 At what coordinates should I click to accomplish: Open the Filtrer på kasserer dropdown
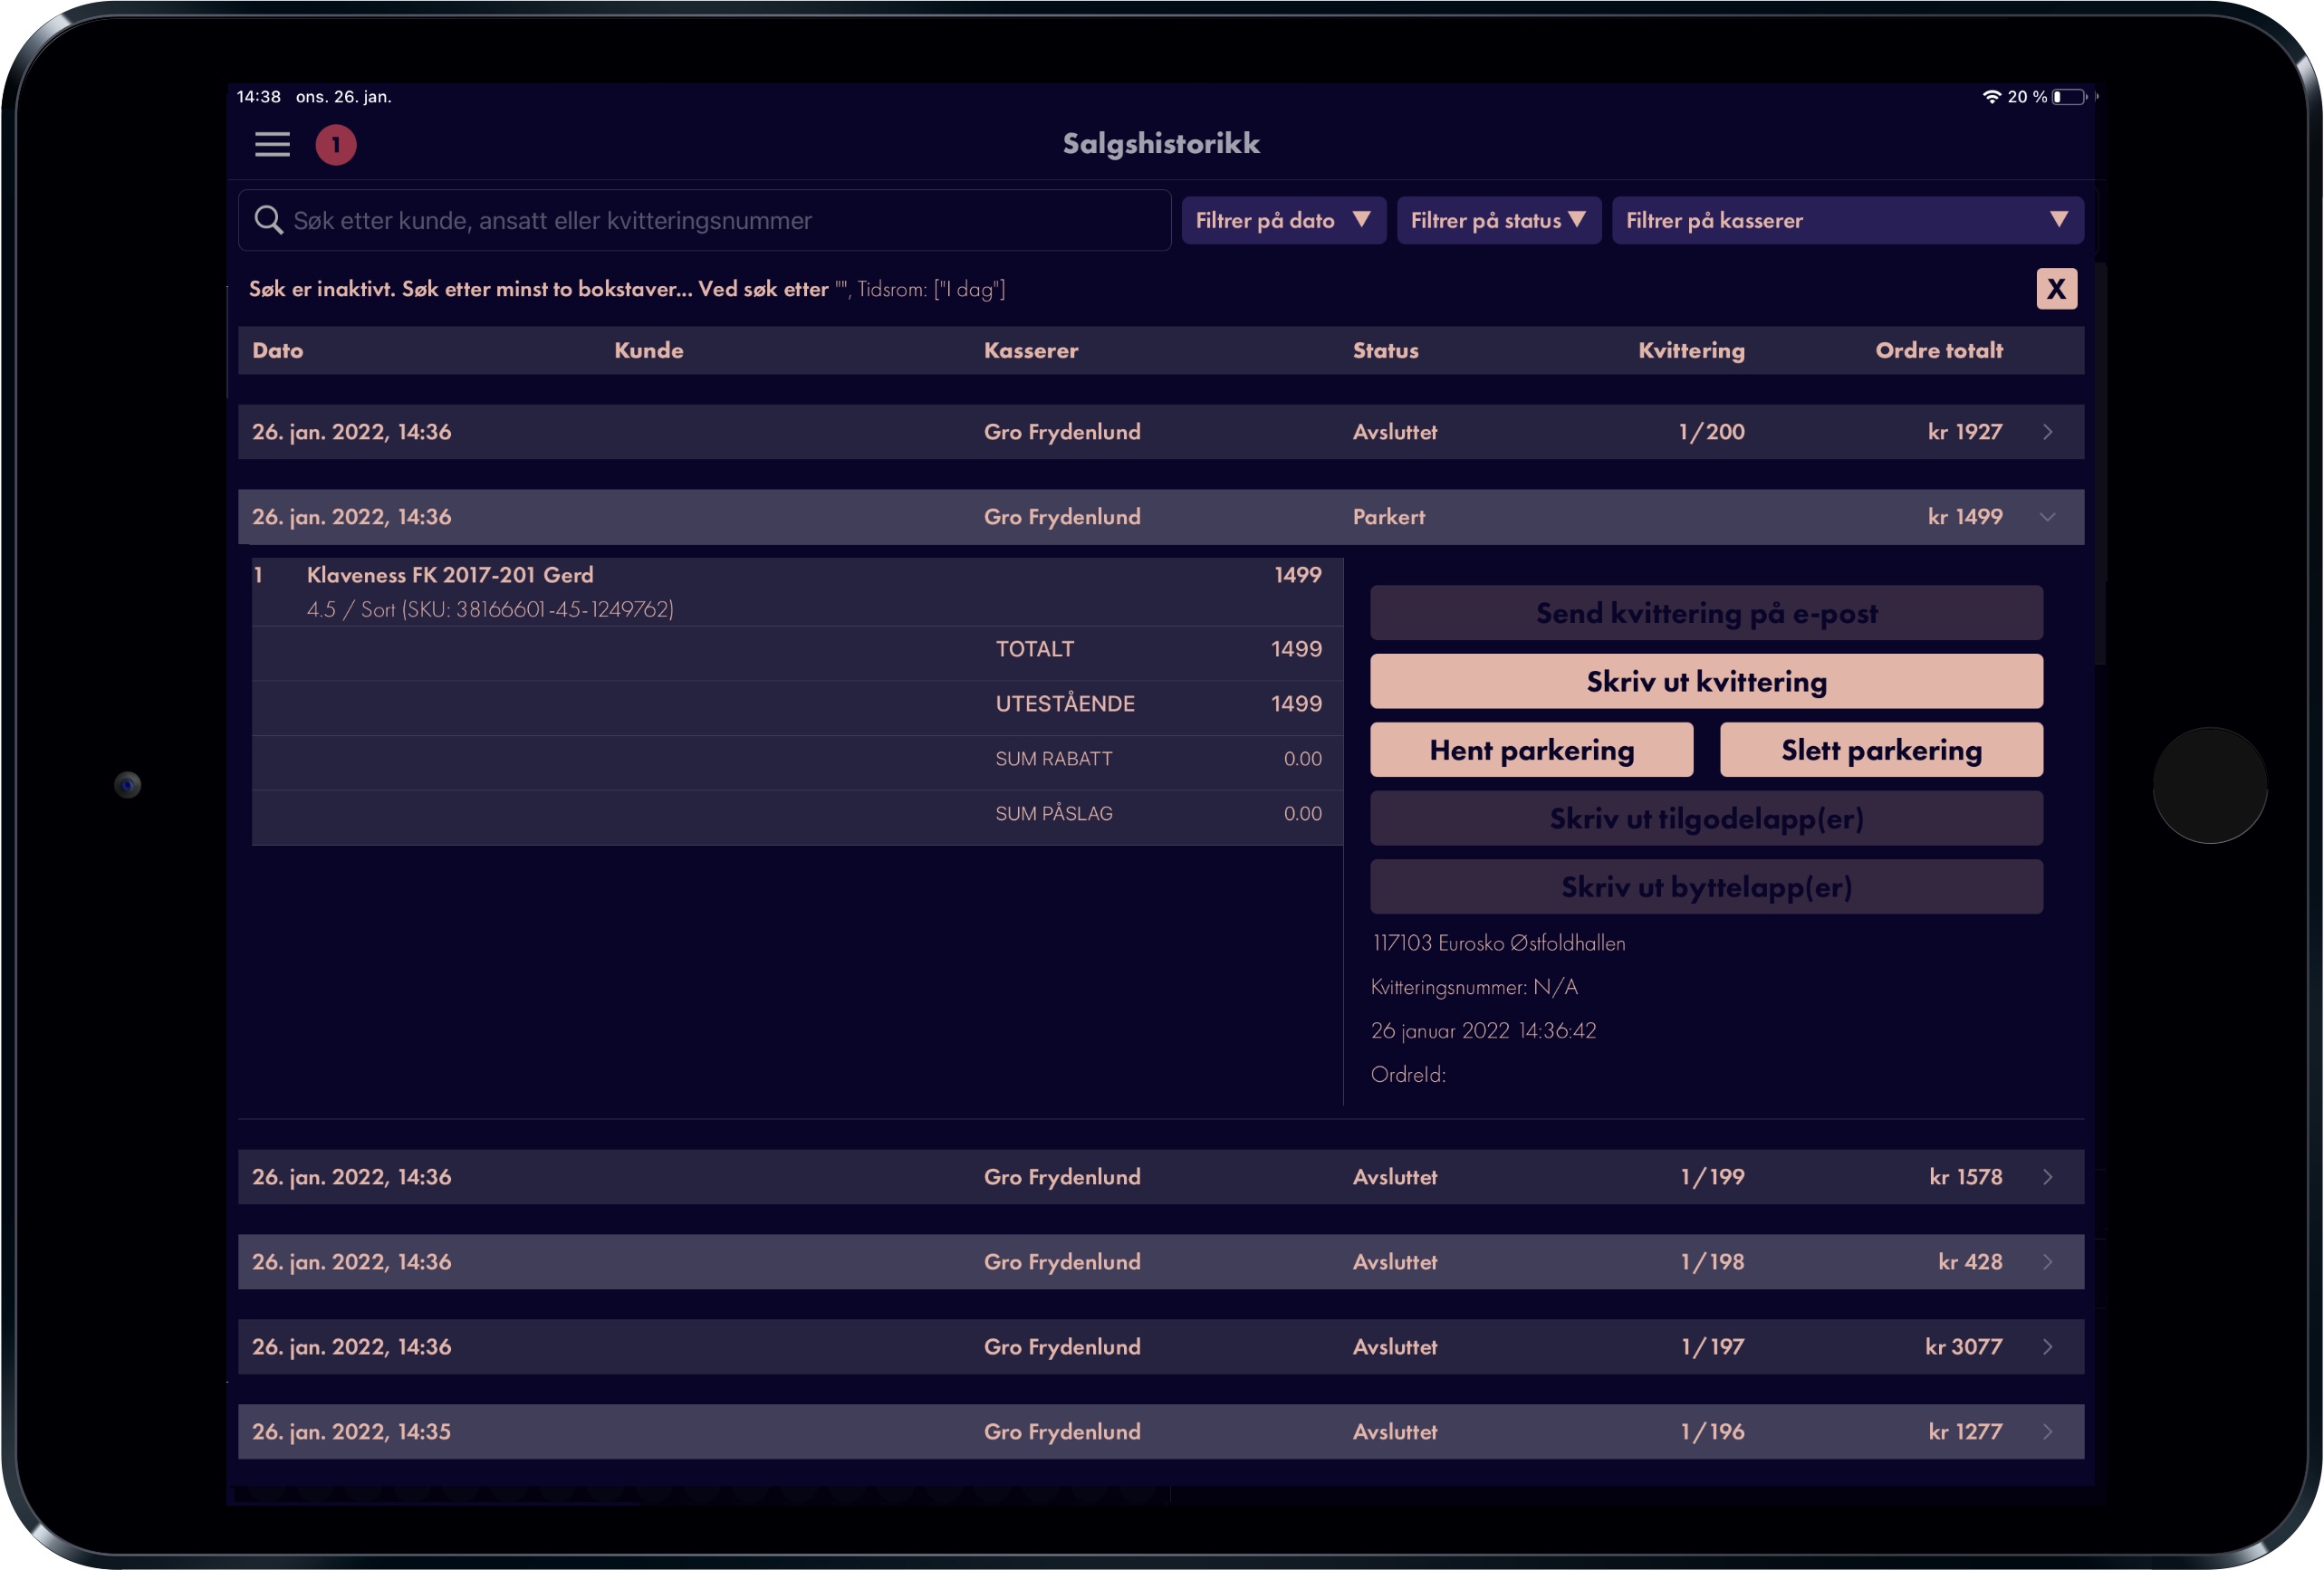click(x=1847, y=220)
